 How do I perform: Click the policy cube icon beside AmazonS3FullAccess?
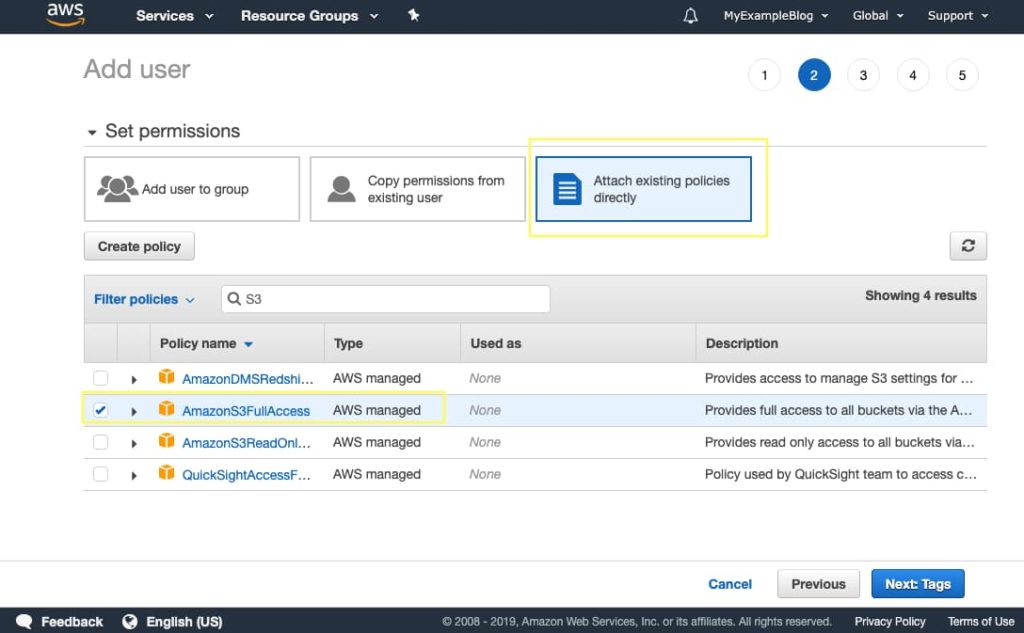point(166,410)
